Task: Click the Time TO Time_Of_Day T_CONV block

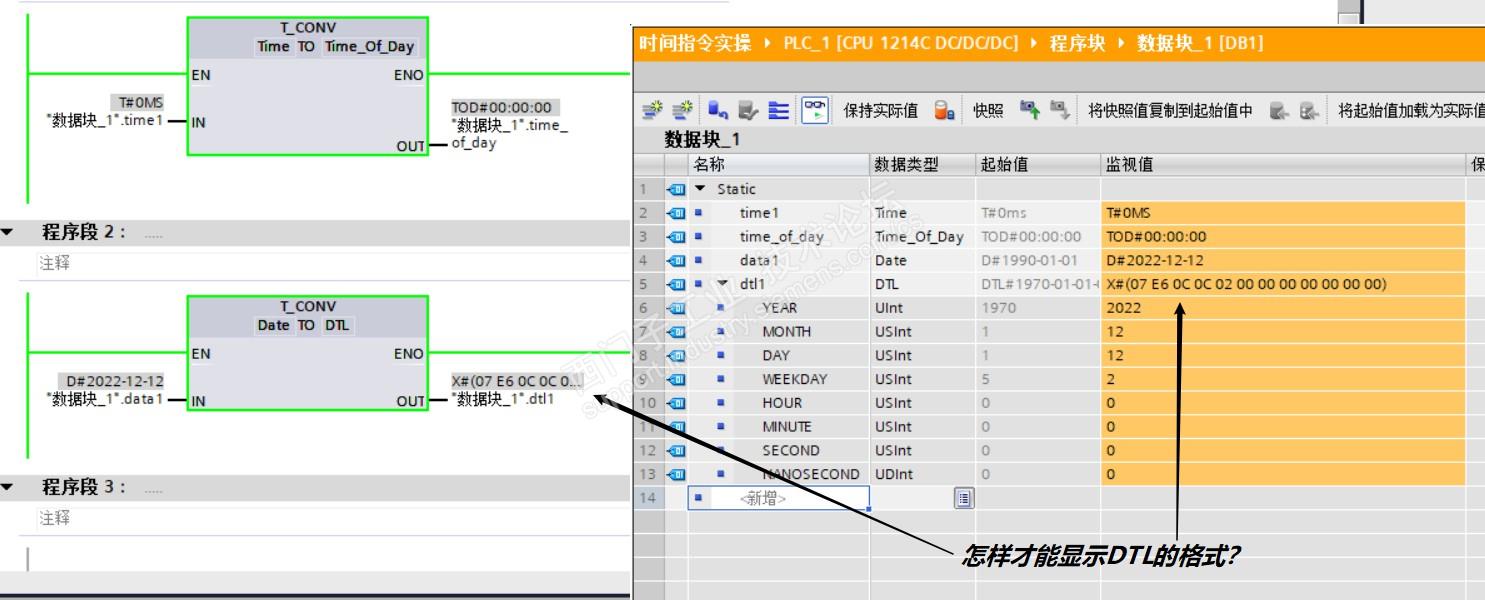Action: click(x=307, y=86)
